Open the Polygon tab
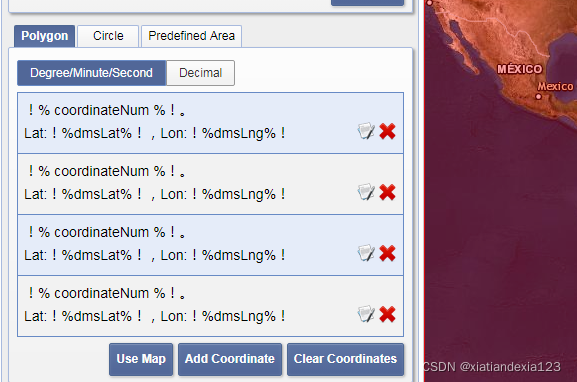 coord(45,36)
